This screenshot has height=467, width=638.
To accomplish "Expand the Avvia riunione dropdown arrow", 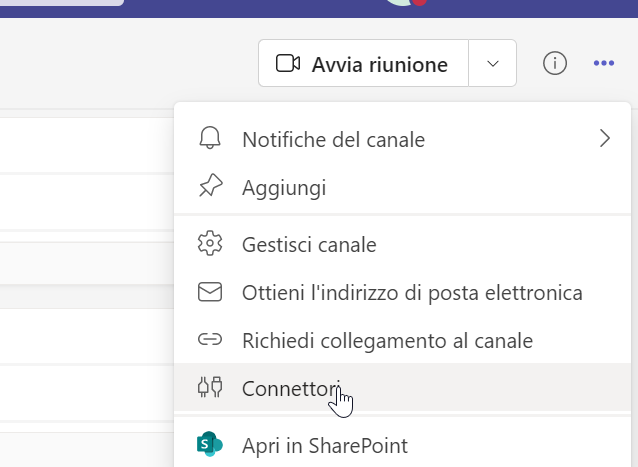I will pyautogui.click(x=493, y=63).
